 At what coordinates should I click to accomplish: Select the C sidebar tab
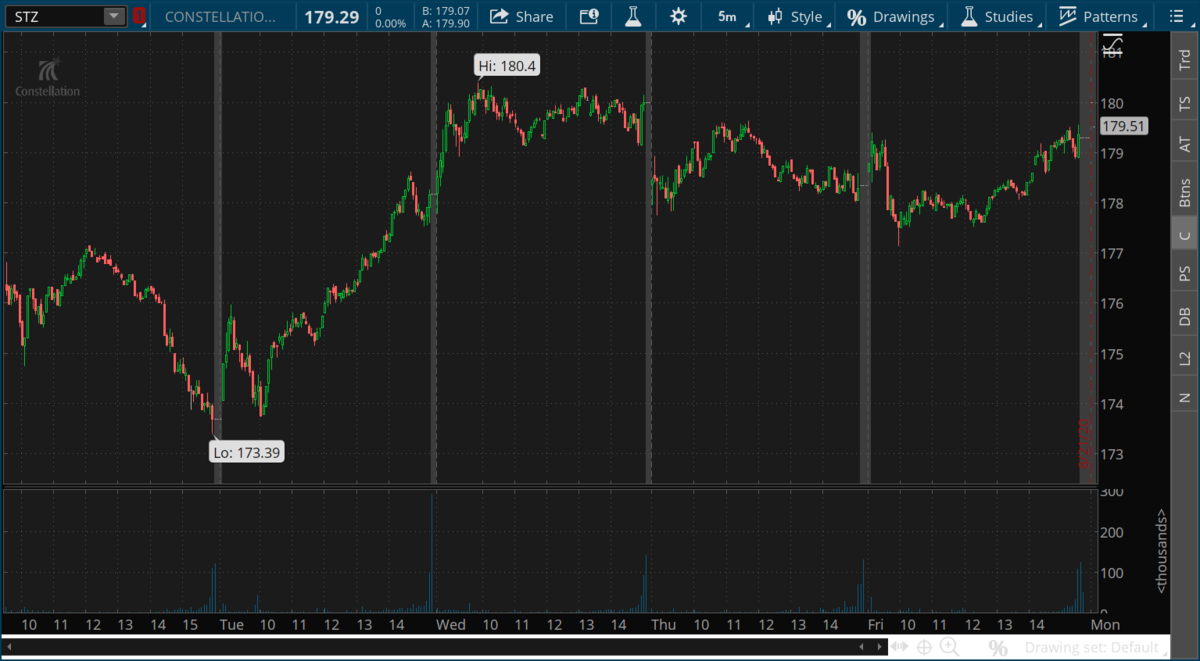(1185, 236)
